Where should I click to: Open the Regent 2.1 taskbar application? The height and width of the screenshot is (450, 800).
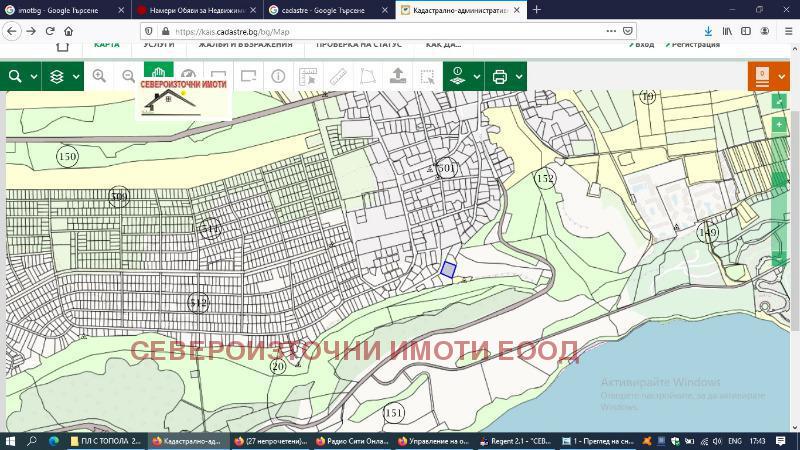(x=516, y=441)
